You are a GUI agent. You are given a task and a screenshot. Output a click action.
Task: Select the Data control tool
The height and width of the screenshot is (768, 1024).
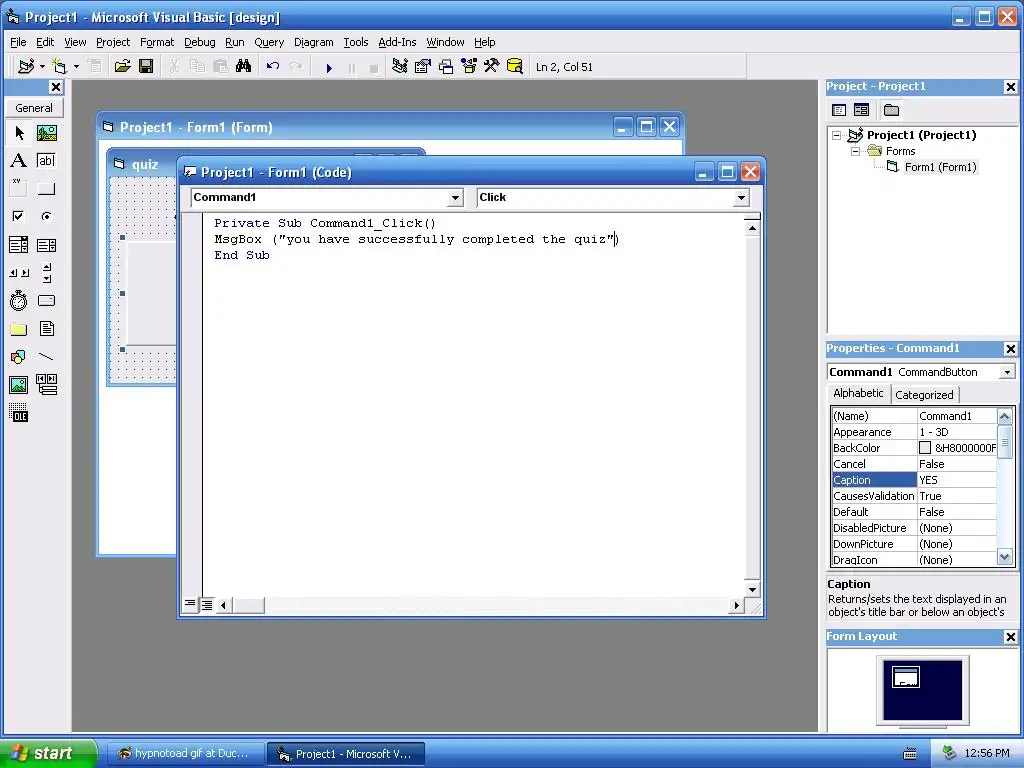[x=46, y=385]
